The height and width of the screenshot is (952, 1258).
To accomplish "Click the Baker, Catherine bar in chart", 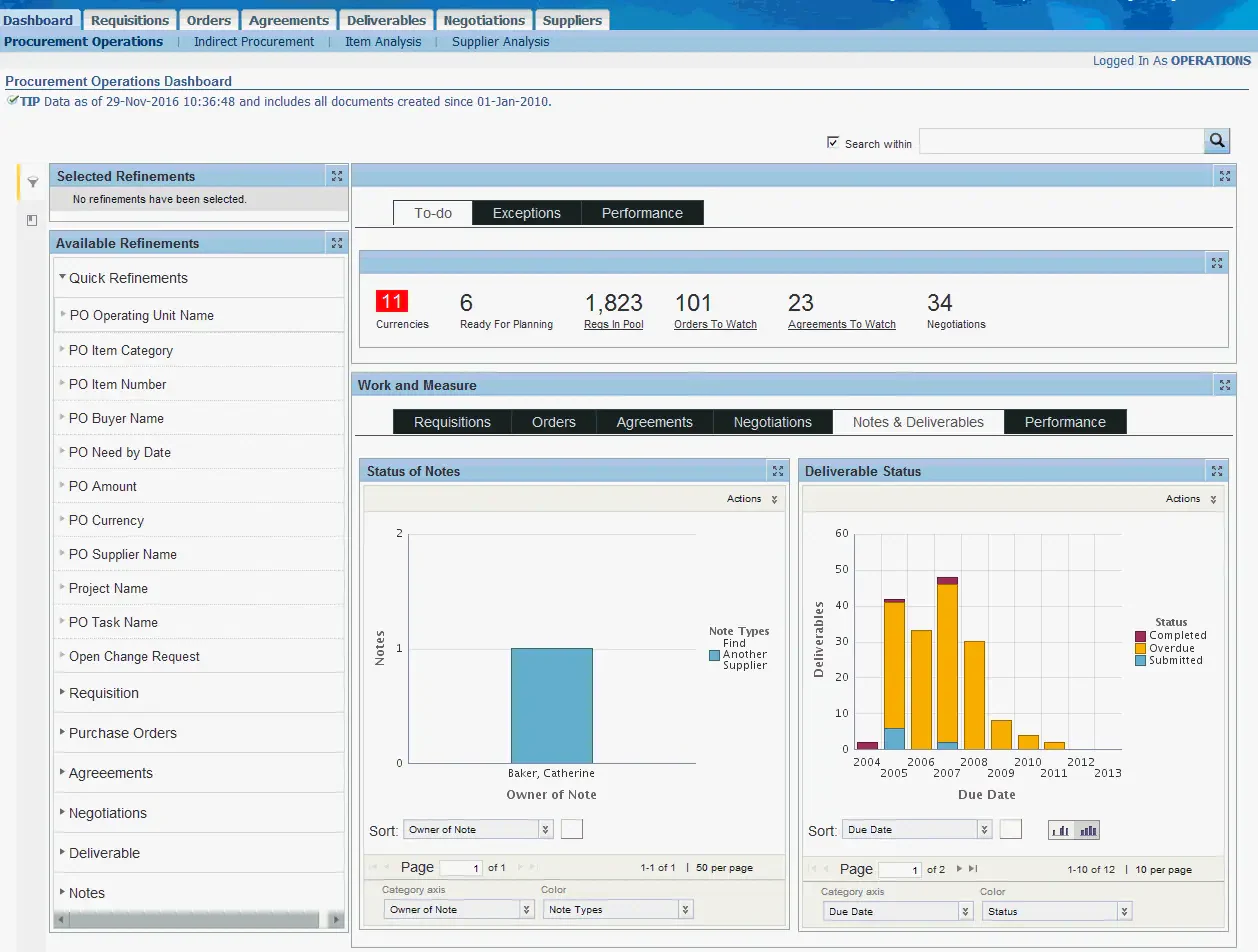I will (551, 706).
